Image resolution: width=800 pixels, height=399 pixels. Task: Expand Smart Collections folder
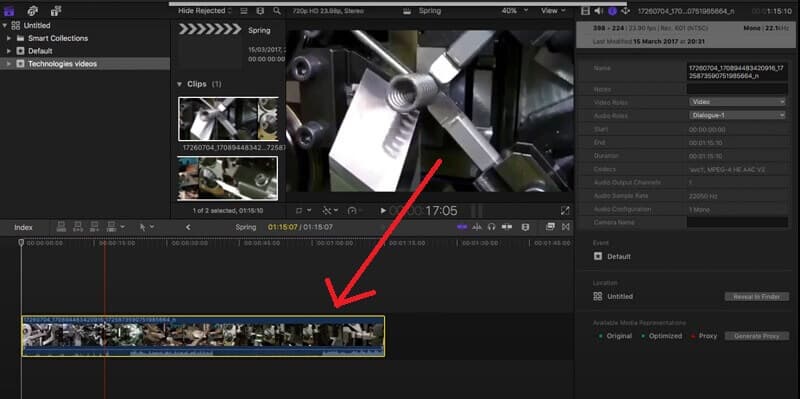[9, 38]
